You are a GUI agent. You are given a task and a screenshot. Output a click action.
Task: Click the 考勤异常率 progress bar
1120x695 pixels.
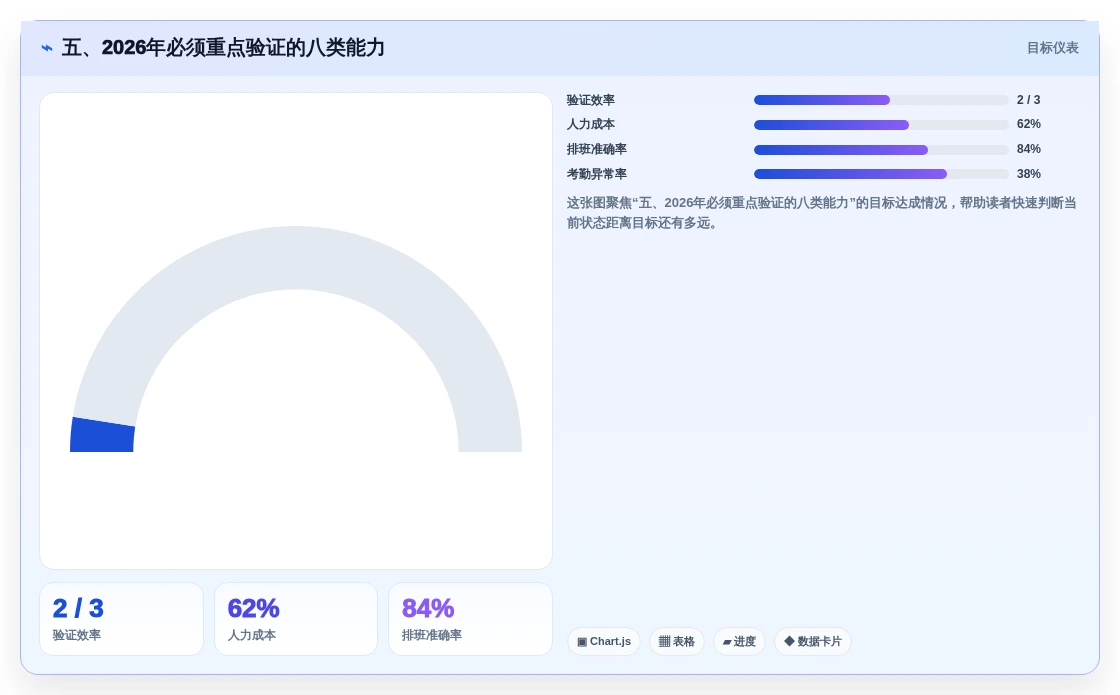click(881, 174)
